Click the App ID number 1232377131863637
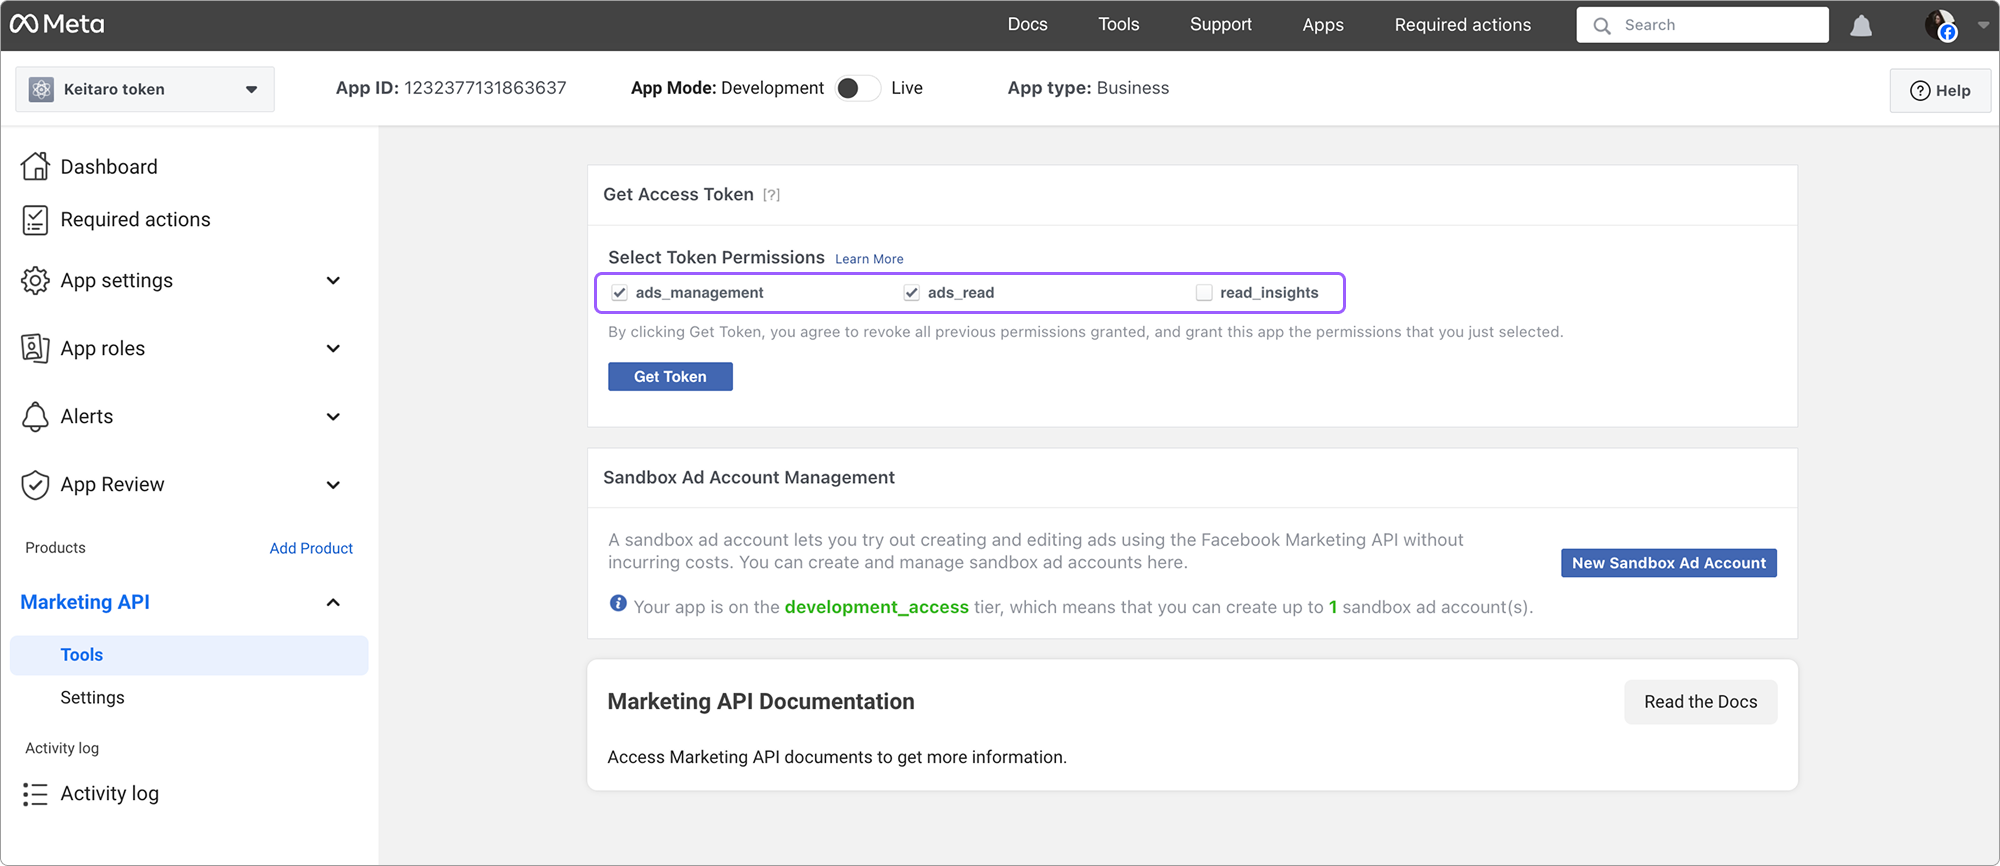2000x866 pixels. [485, 88]
